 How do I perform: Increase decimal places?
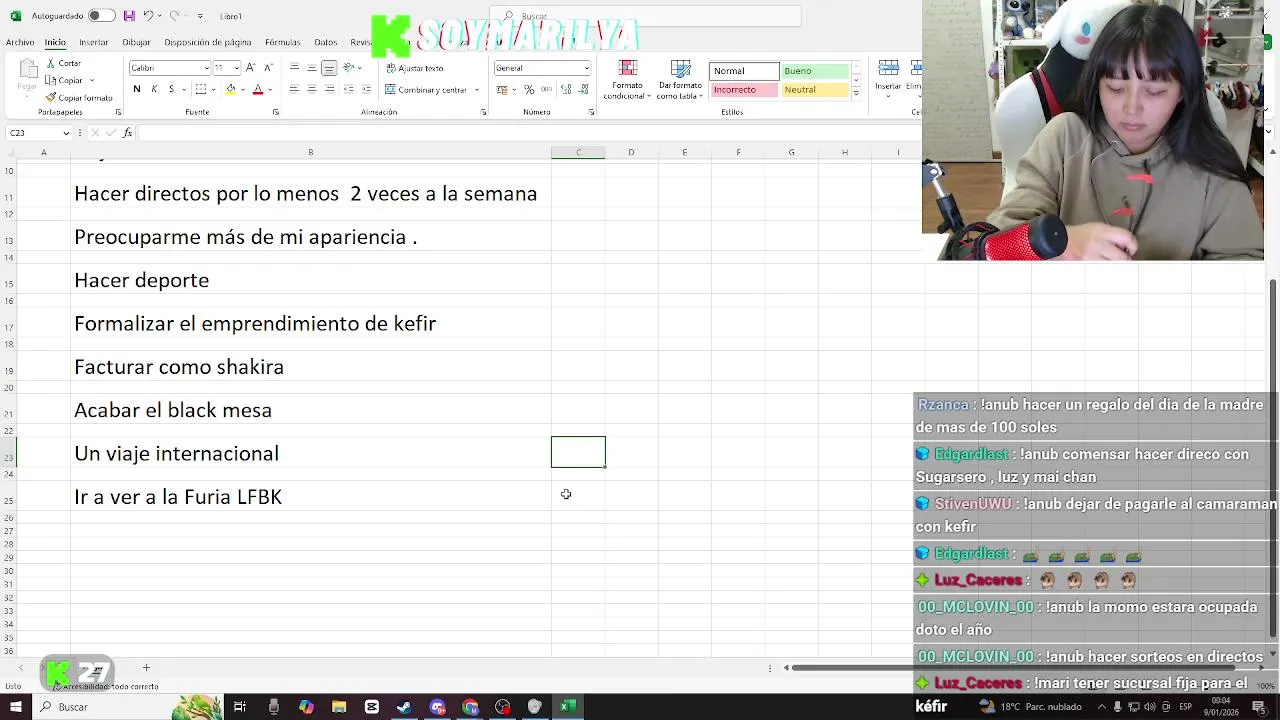pyautogui.click(x=567, y=89)
